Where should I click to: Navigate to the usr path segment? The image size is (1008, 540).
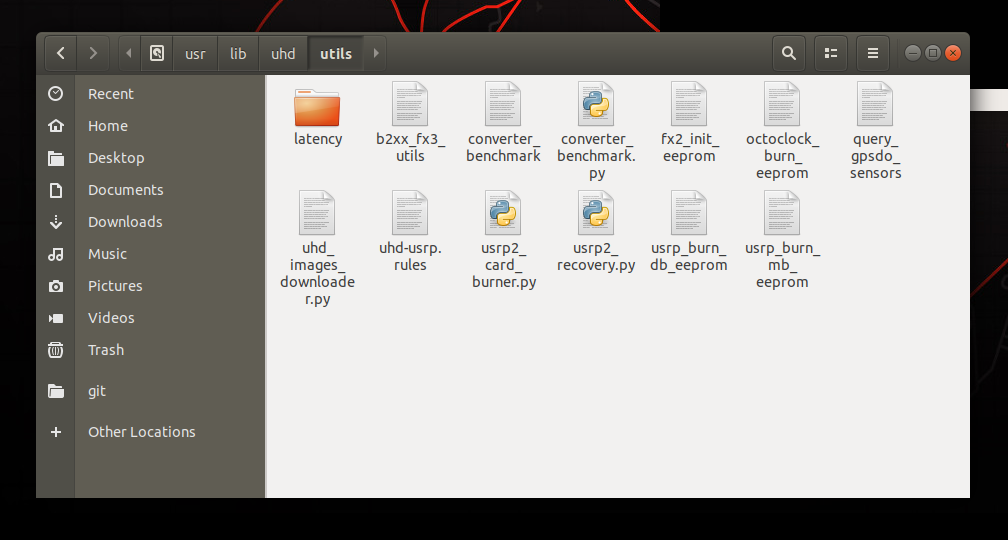[195, 53]
